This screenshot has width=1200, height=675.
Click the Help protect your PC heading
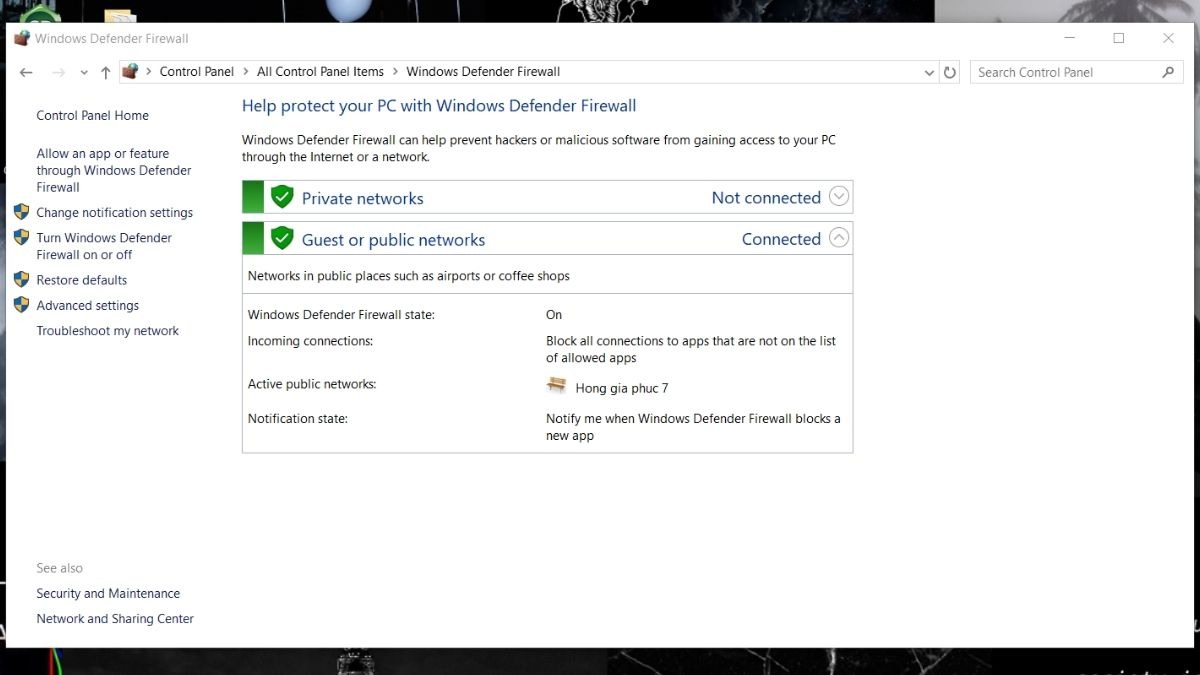tap(439, 106)
